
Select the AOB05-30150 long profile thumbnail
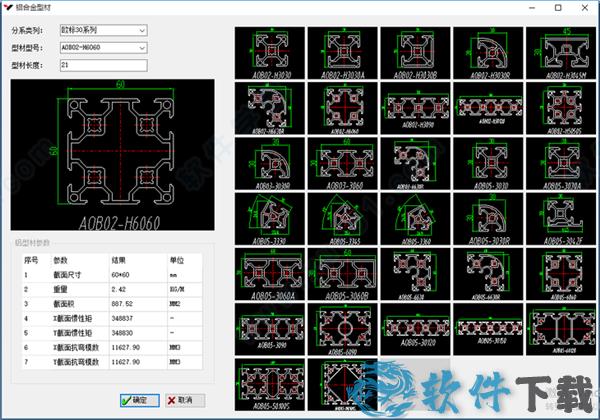click(x=488, y=329)
